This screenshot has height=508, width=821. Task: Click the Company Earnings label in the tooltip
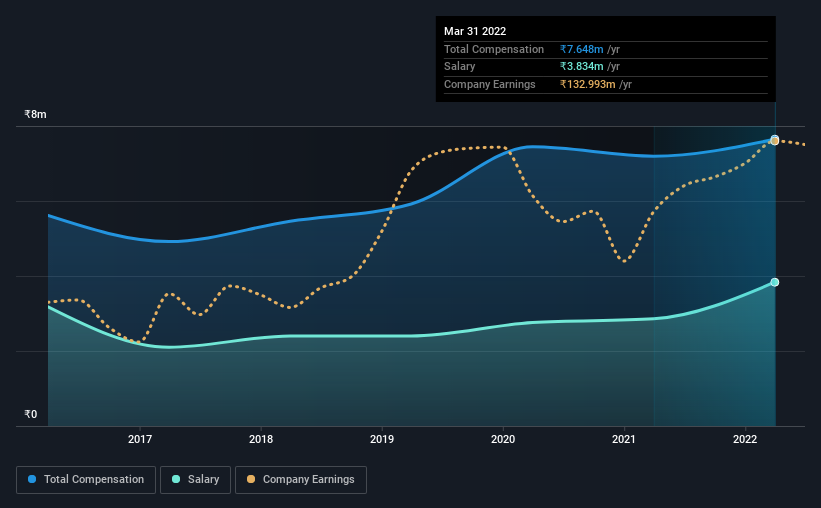[490, 84]
